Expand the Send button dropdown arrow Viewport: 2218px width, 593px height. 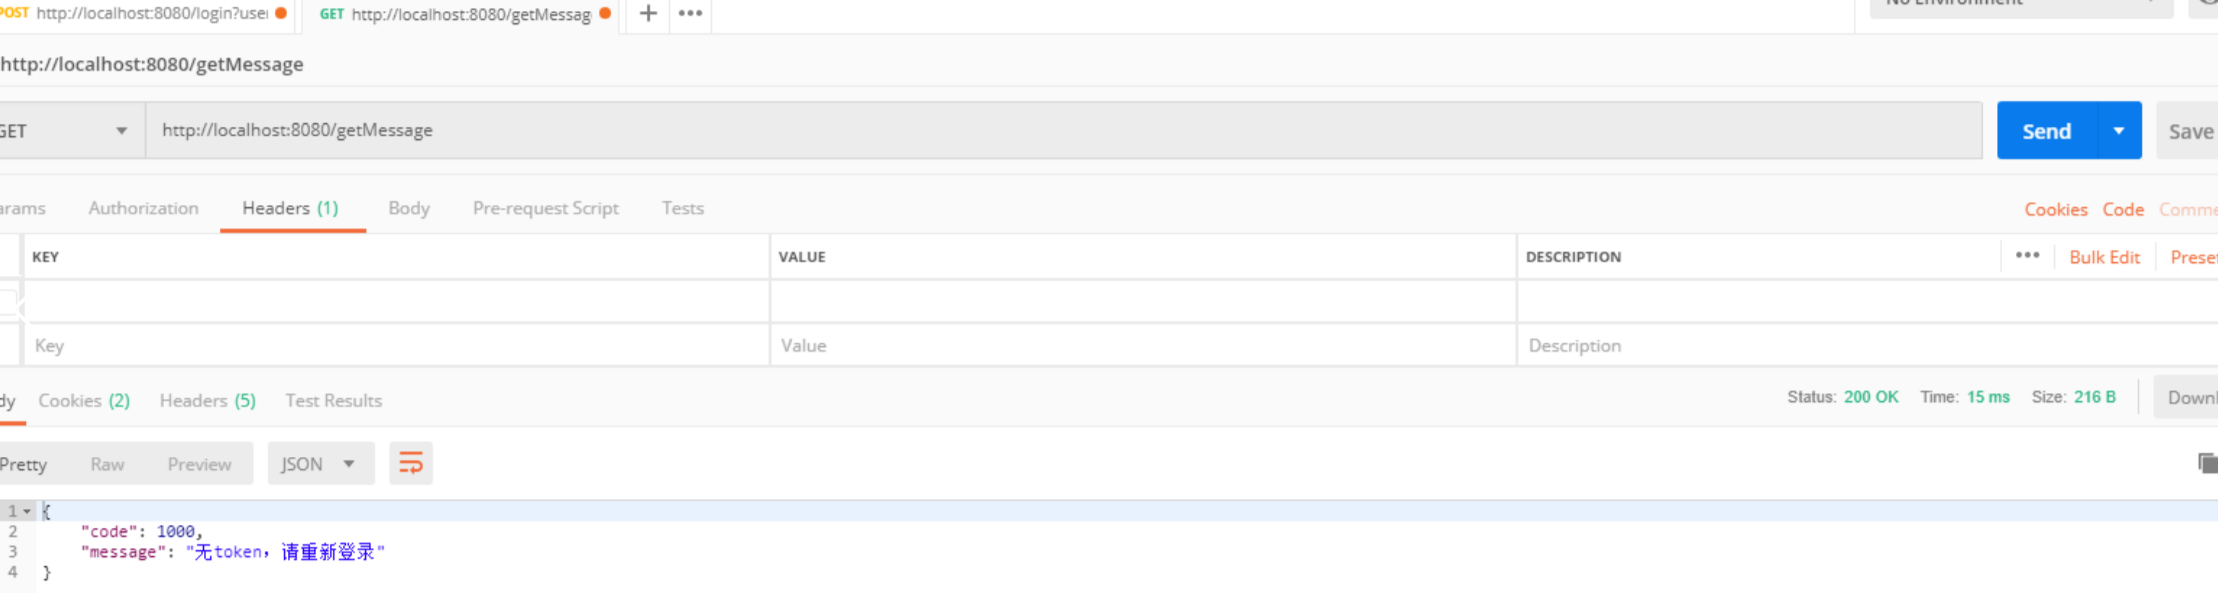tap(2119, 130)
